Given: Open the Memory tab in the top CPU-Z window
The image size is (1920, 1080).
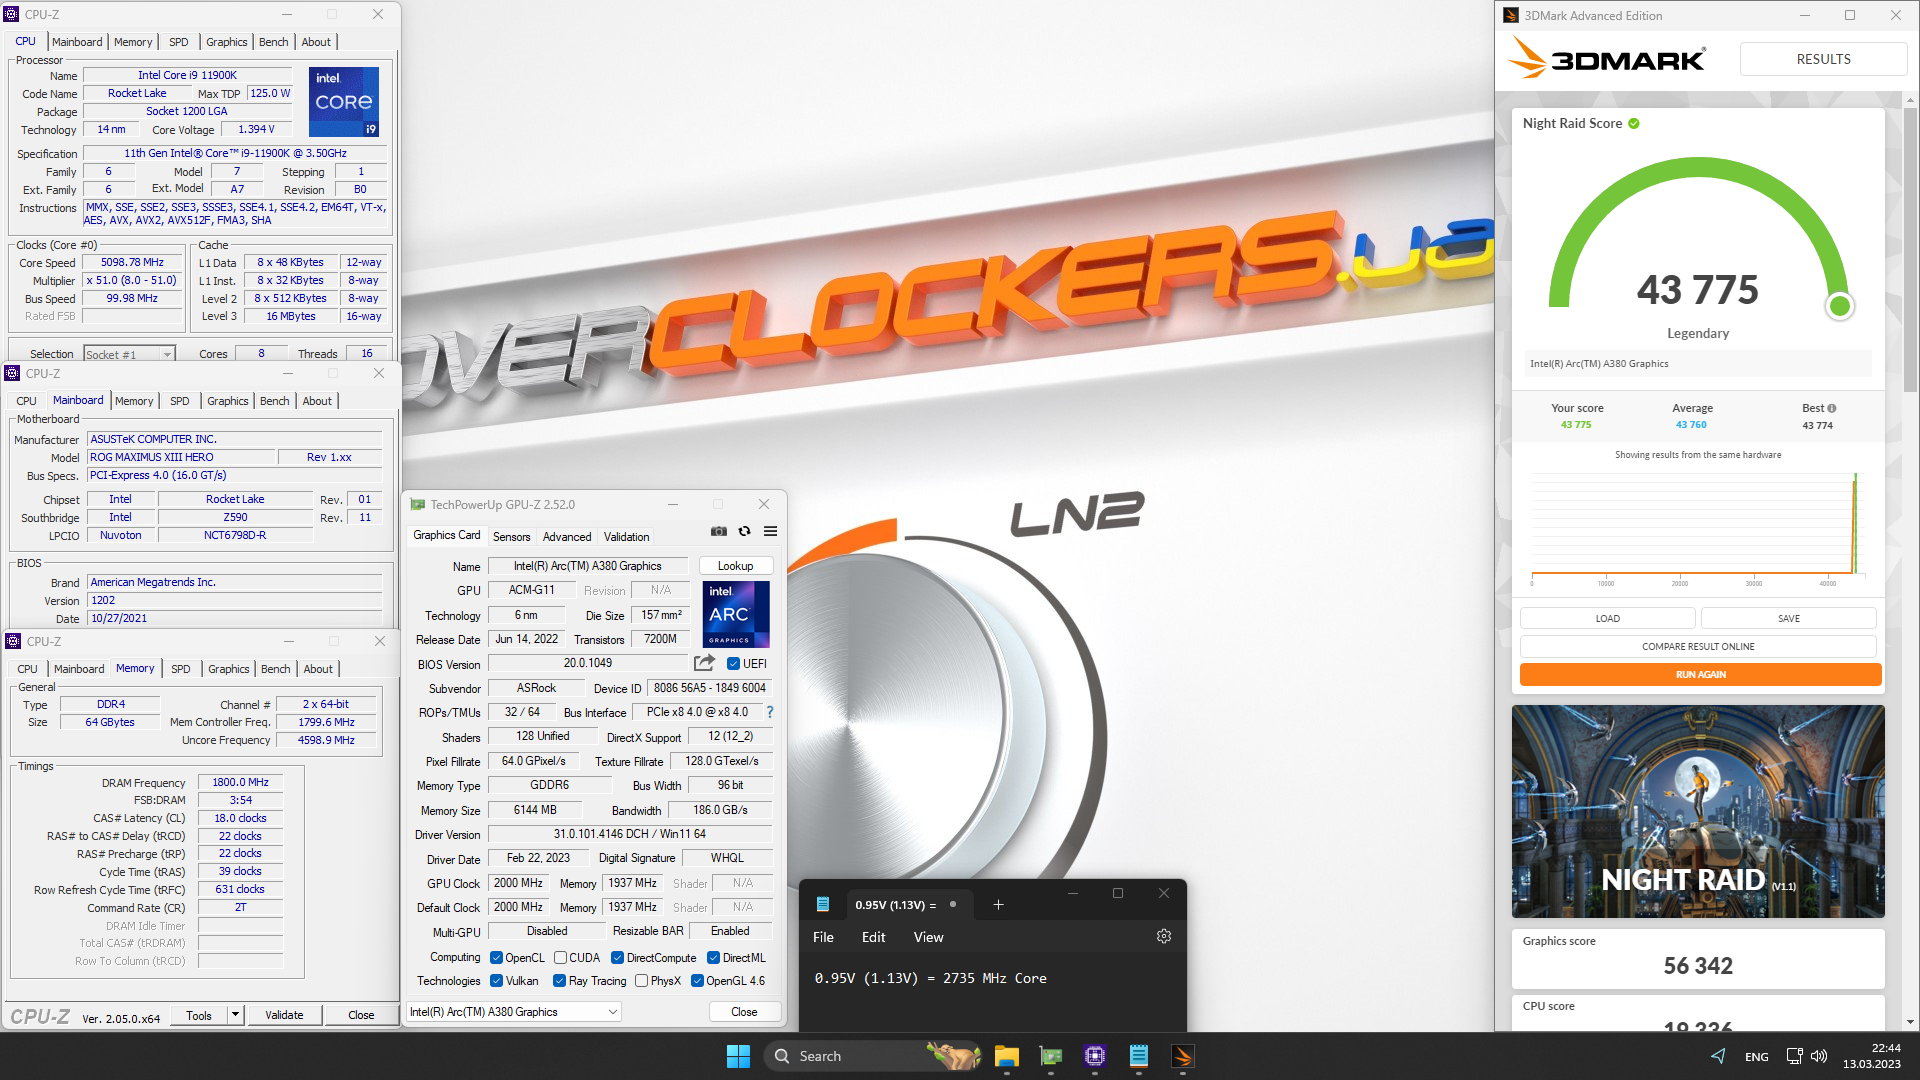Looking at the screenshot, I should pyautogui.click(x=133, y=42).
